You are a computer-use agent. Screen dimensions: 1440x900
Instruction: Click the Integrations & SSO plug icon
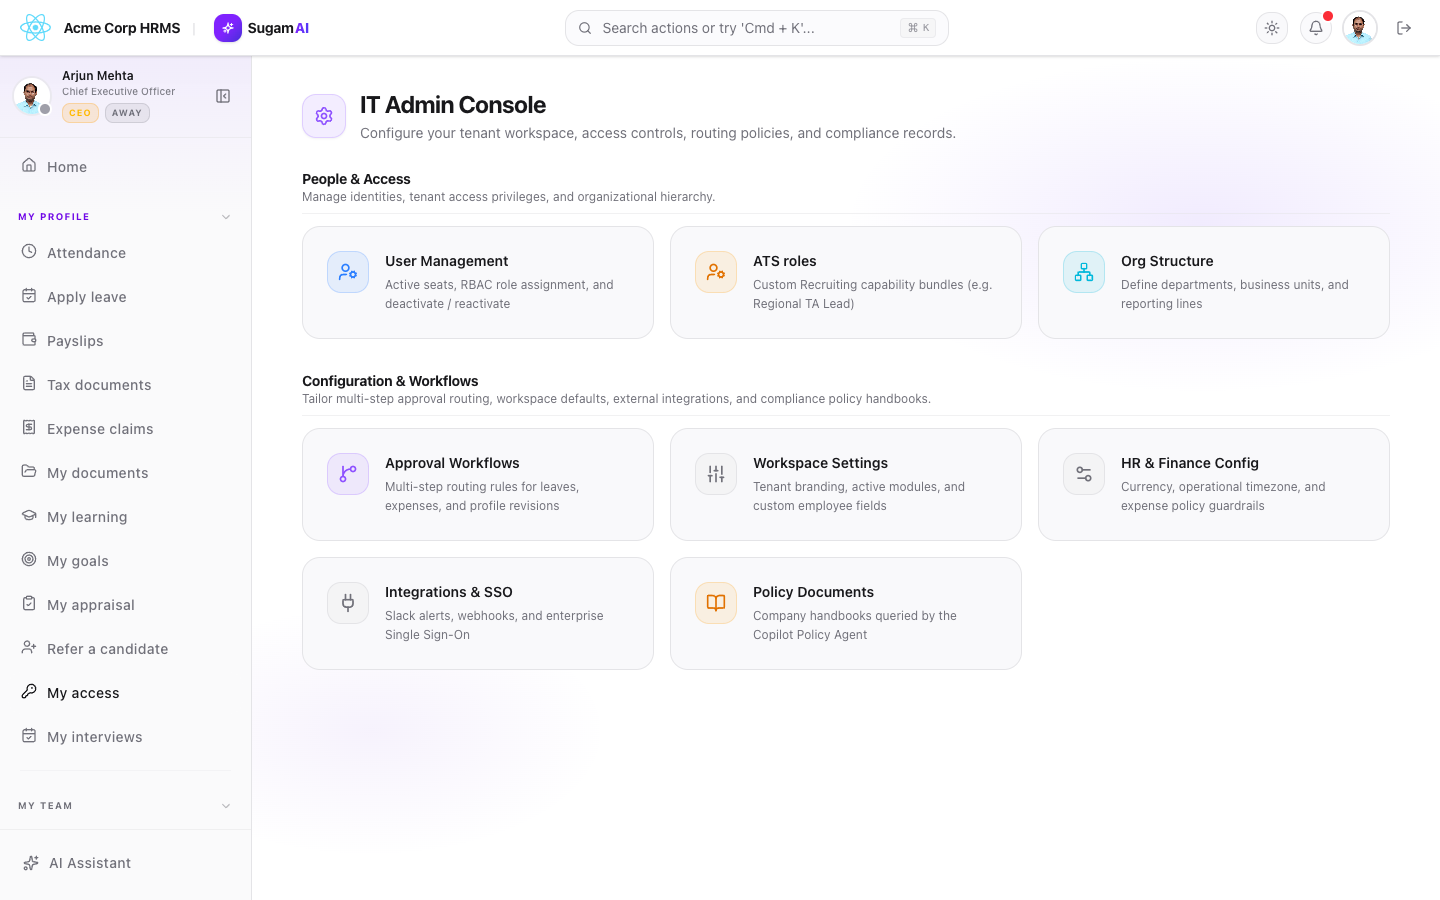(x=348, y=603)
